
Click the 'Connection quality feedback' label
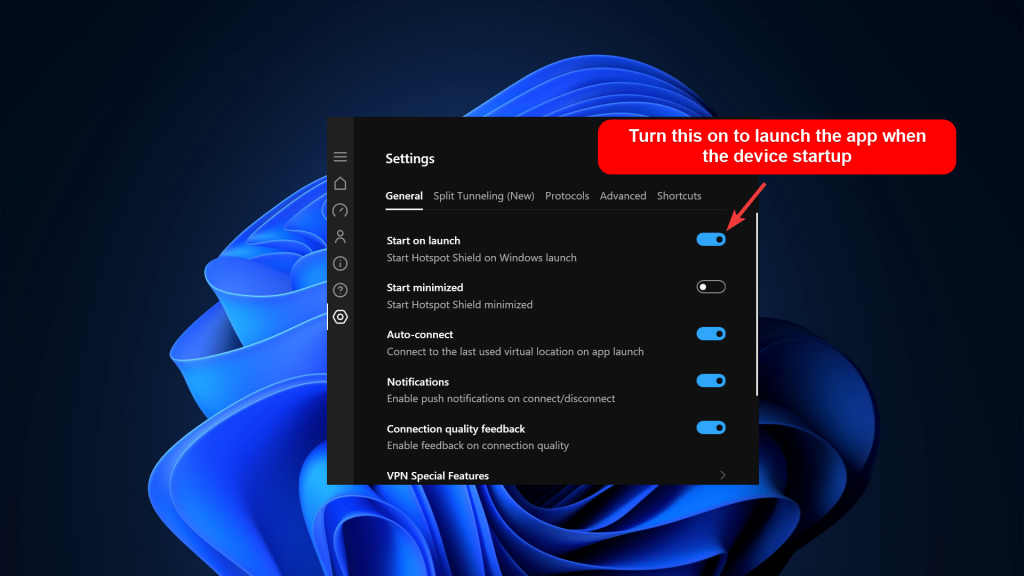pos(456,429)
